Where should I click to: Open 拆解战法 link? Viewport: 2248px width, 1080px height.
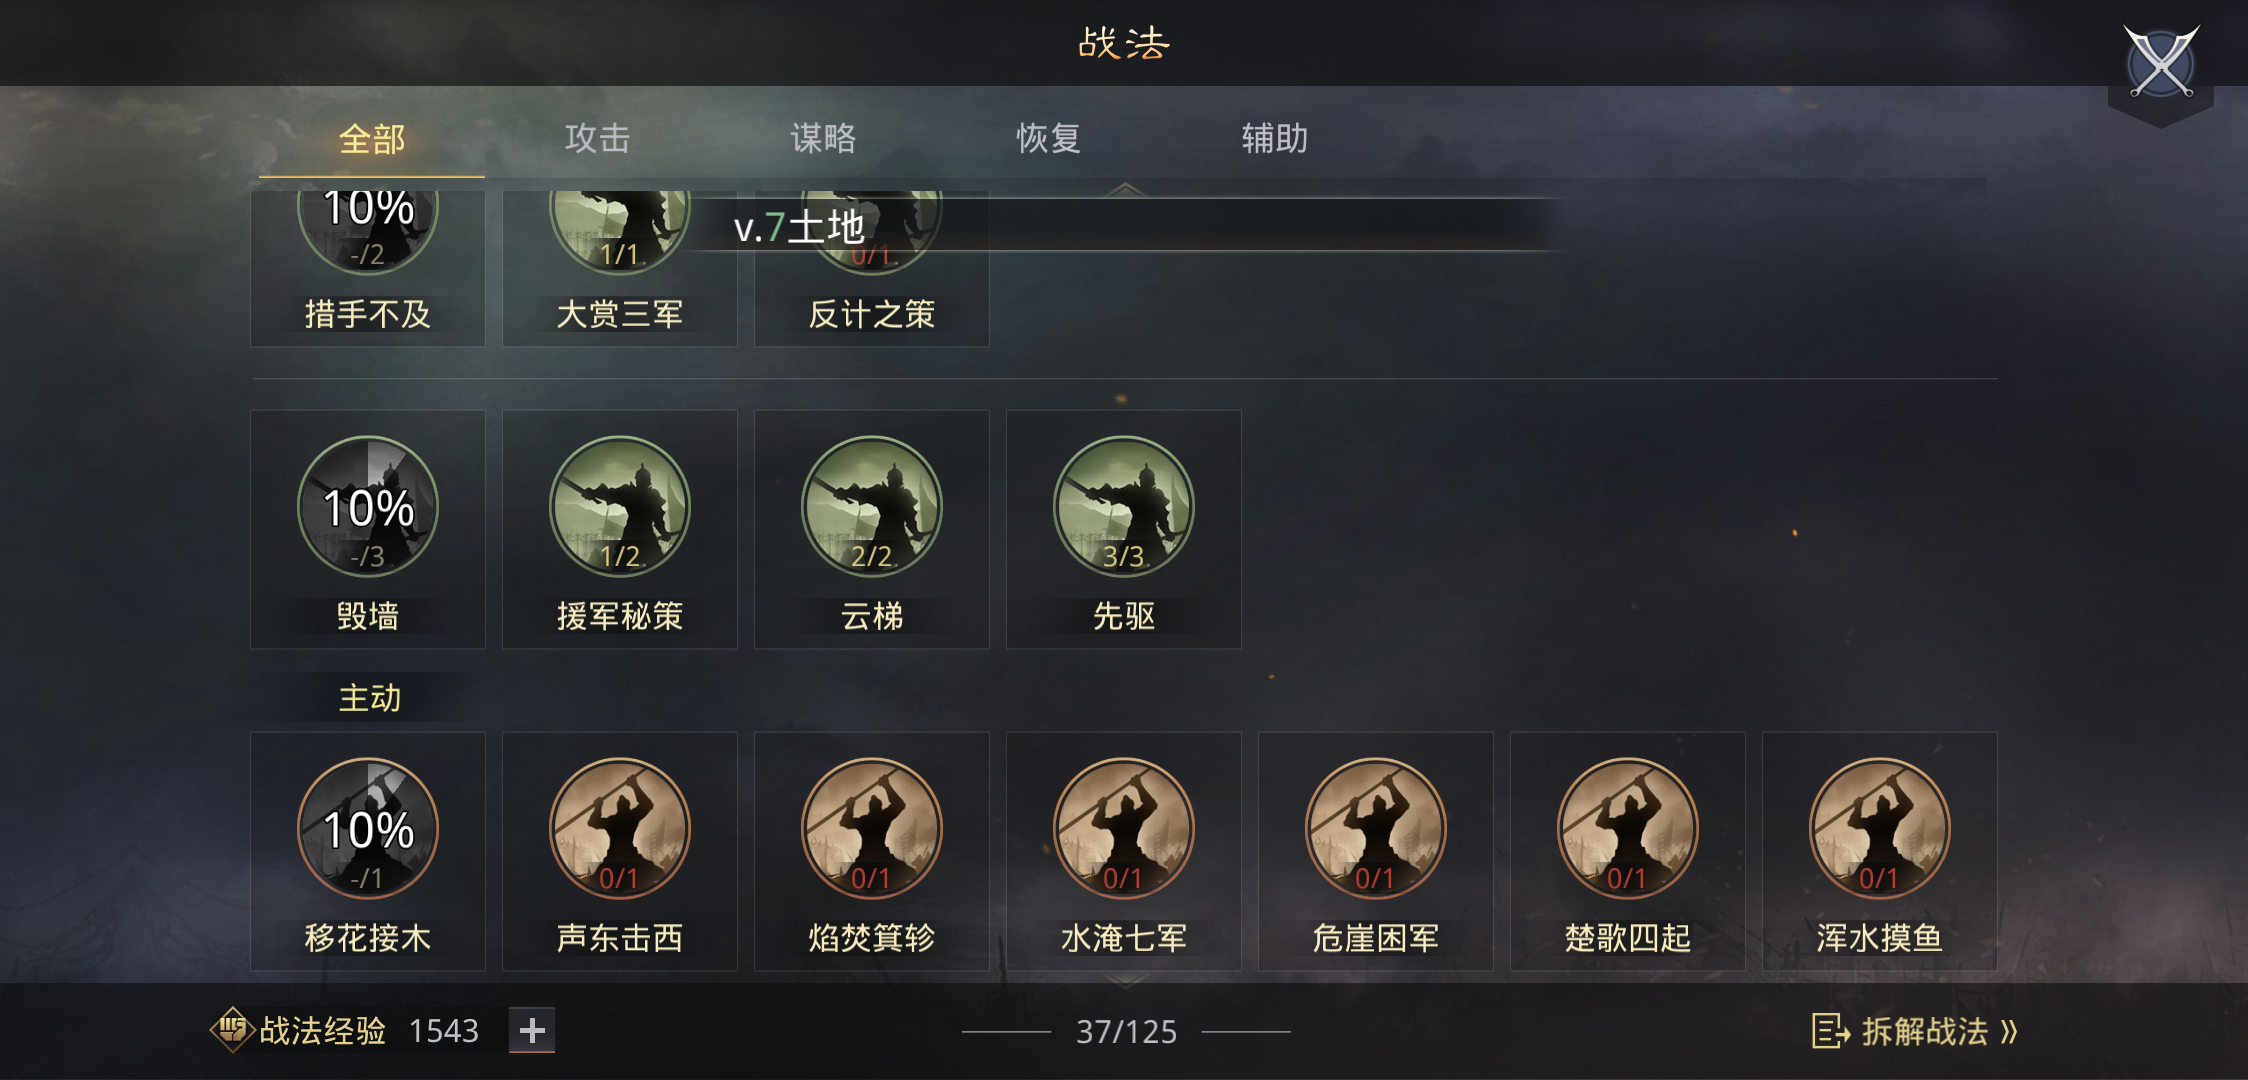click(x=1915, y=1031)
